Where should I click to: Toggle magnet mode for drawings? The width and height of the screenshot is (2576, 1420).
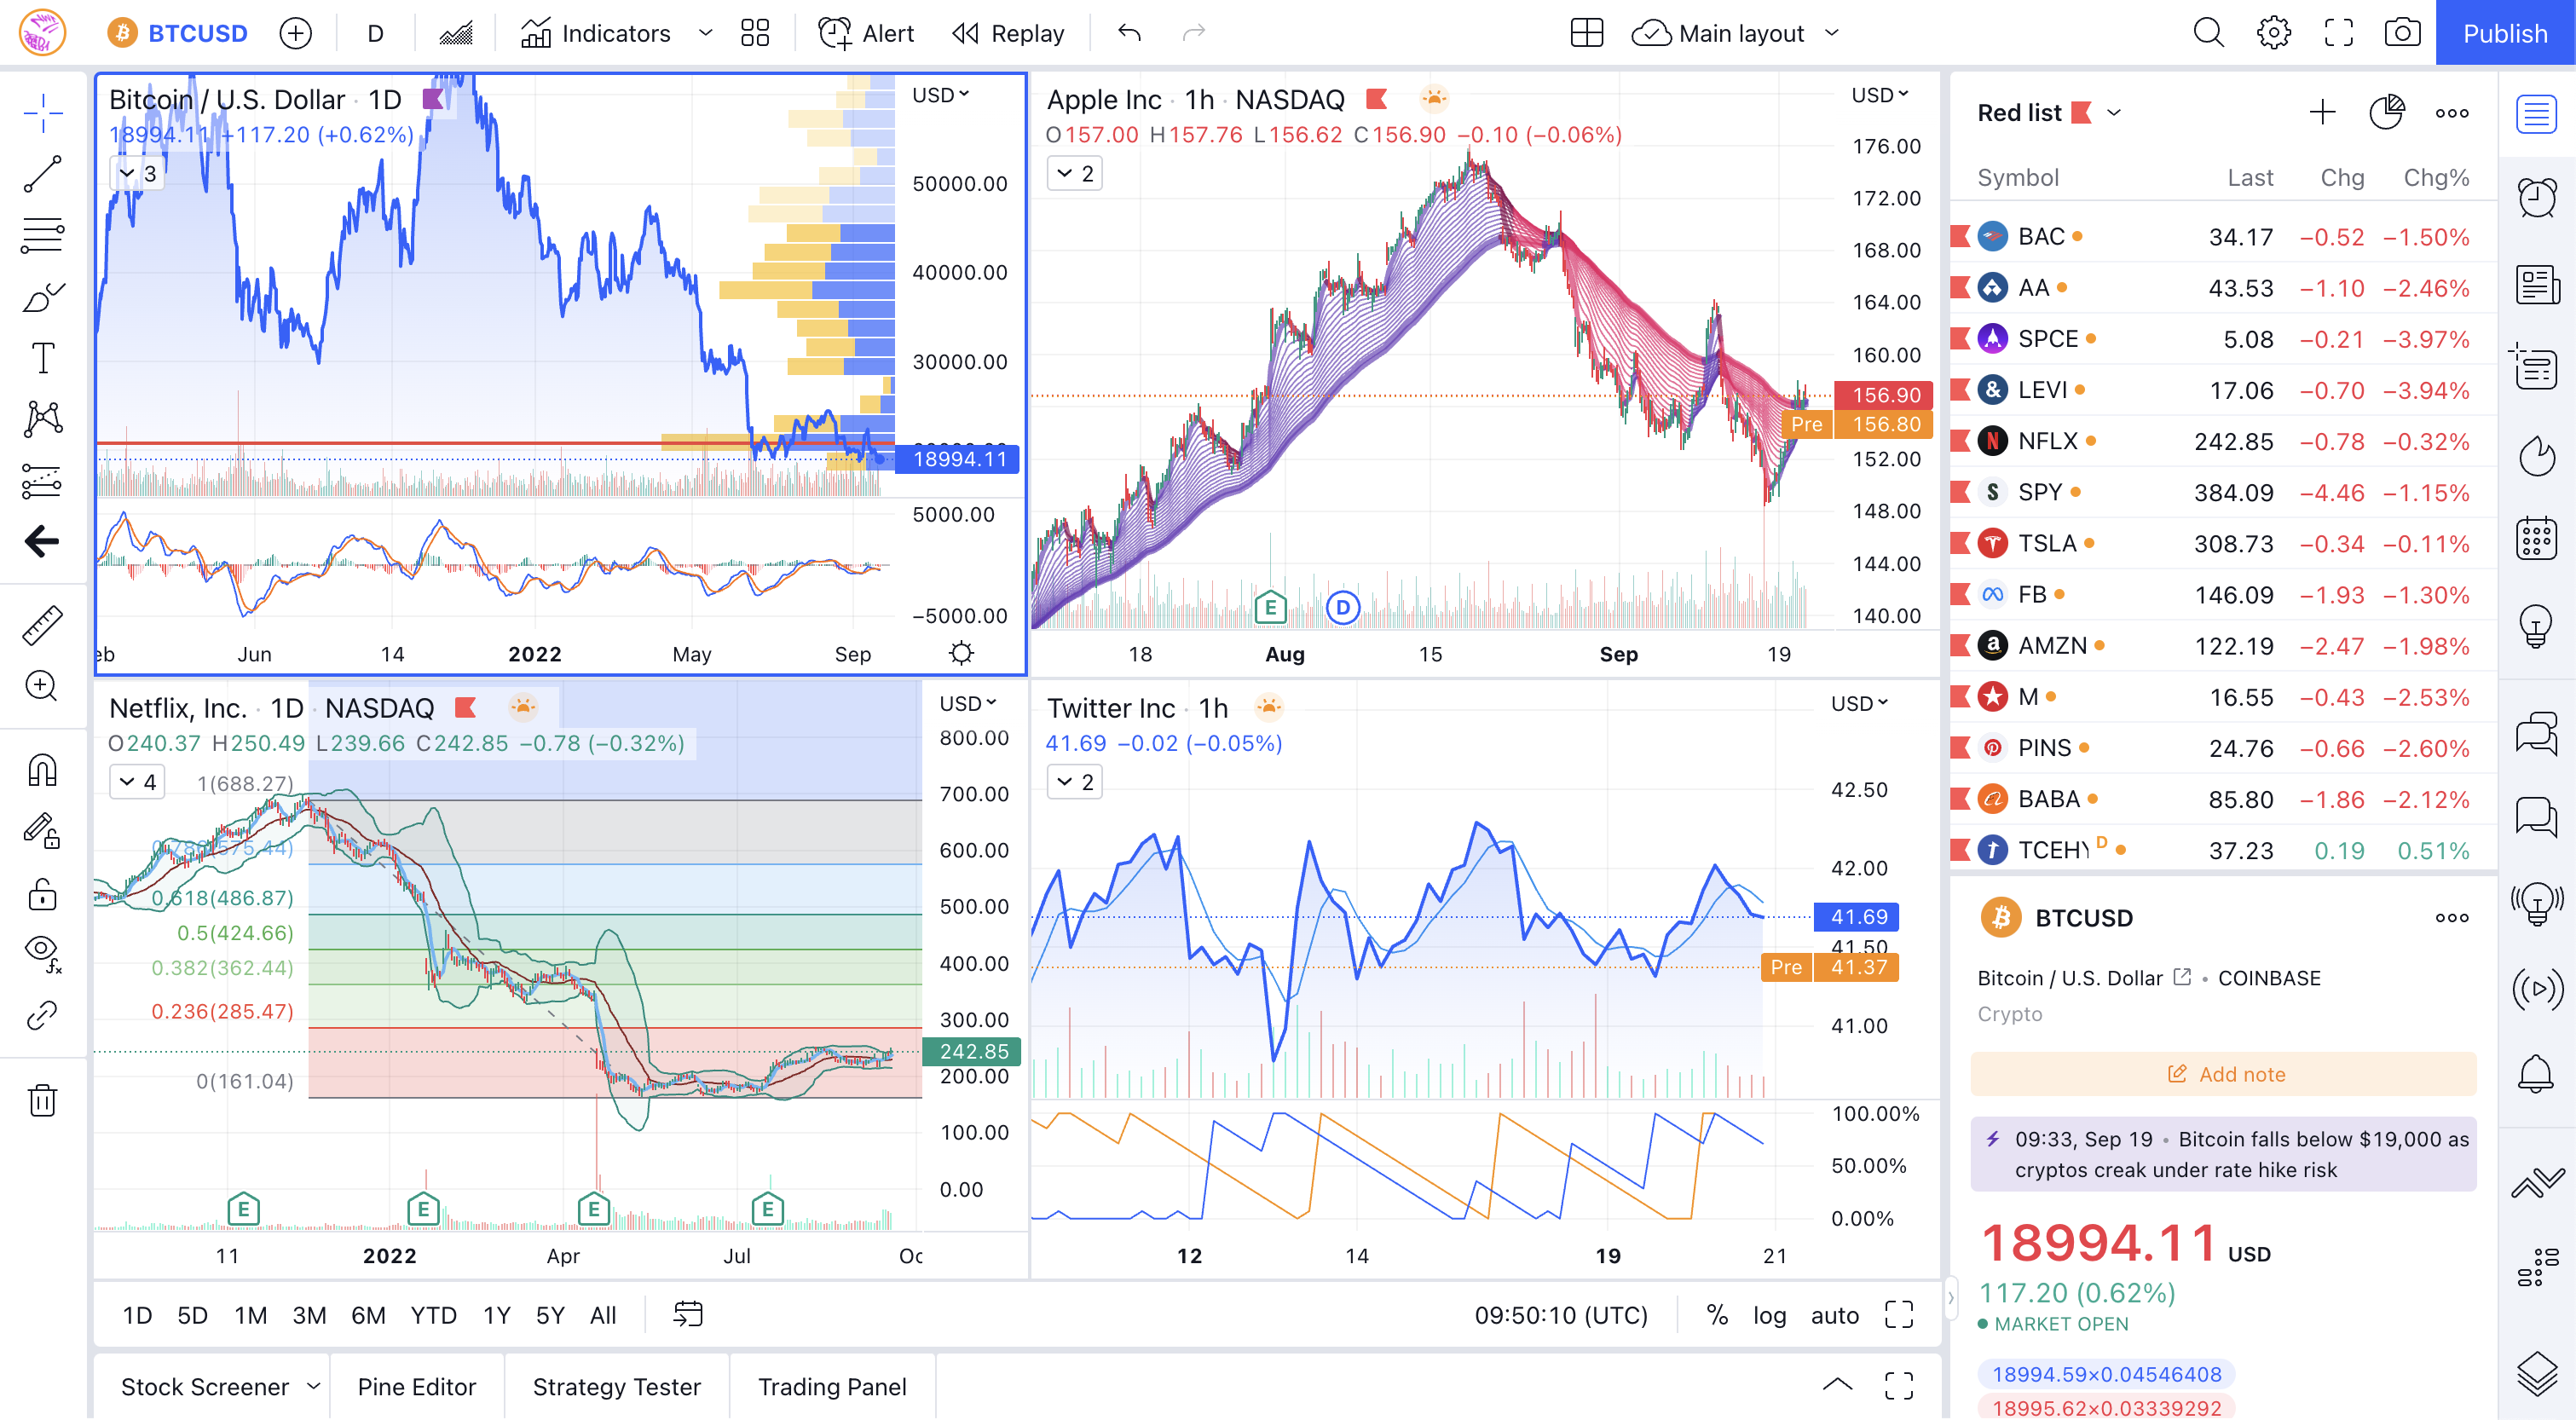[43, 770]
